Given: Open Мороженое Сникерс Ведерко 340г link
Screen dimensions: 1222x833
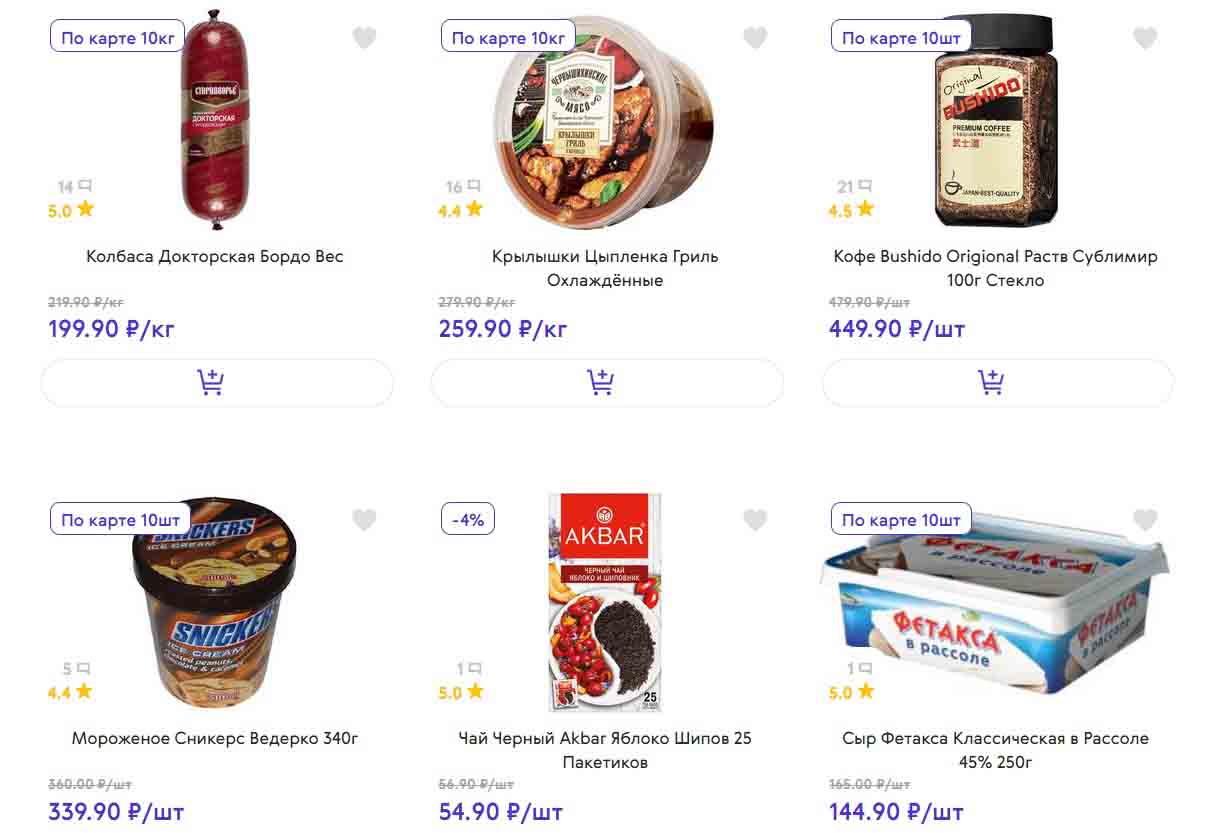Looking at the screenshot, I should click(215, 739).
